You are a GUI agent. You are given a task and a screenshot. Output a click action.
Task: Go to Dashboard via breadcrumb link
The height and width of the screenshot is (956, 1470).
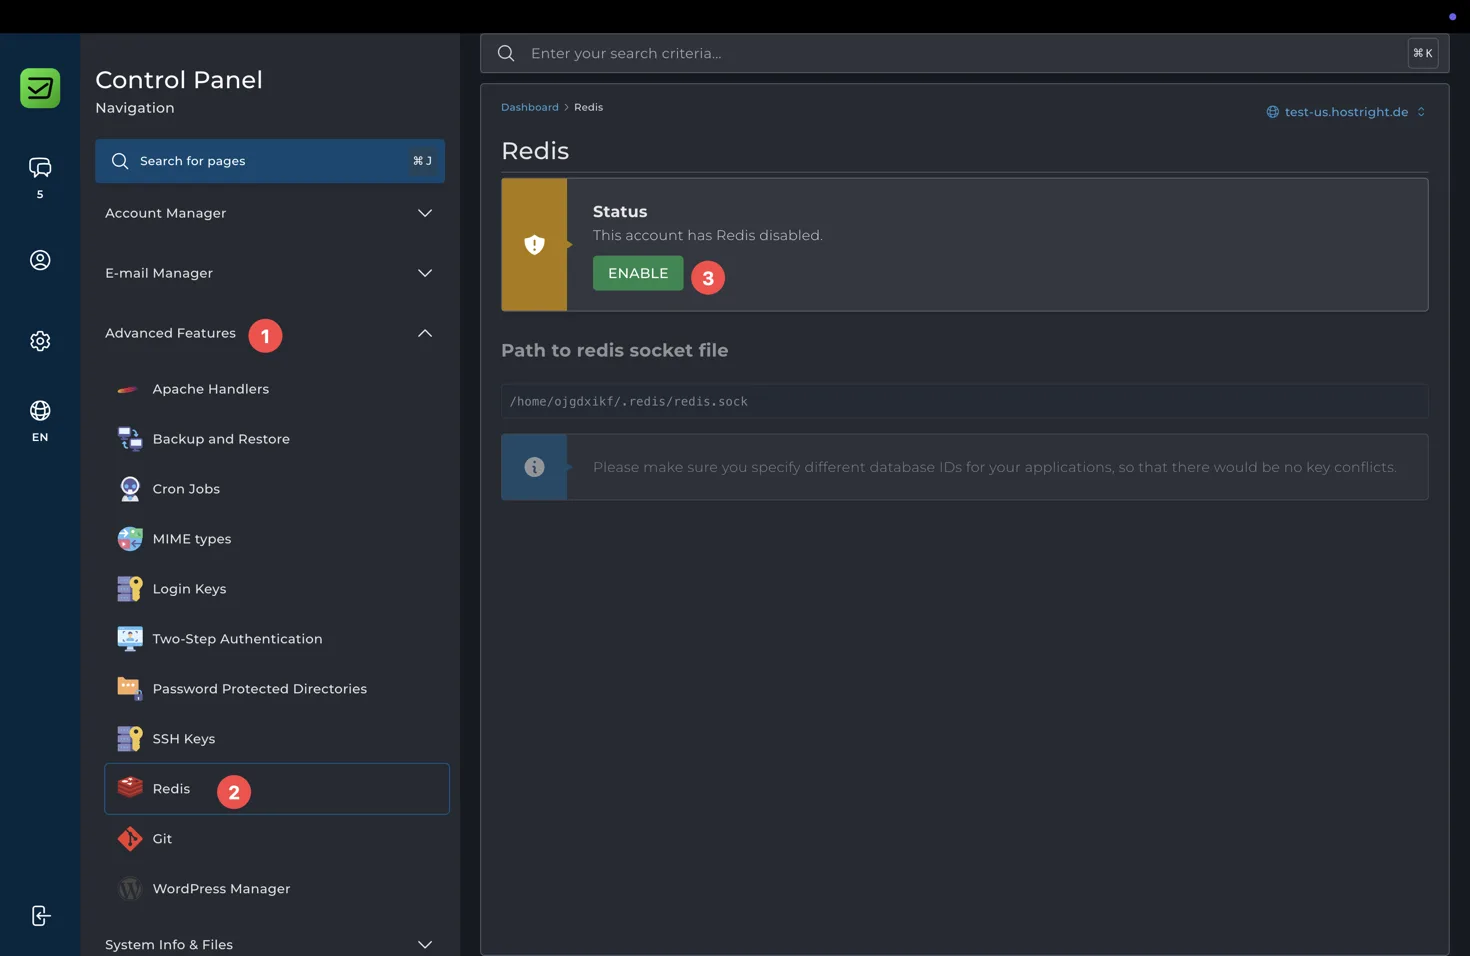[530, 107]
